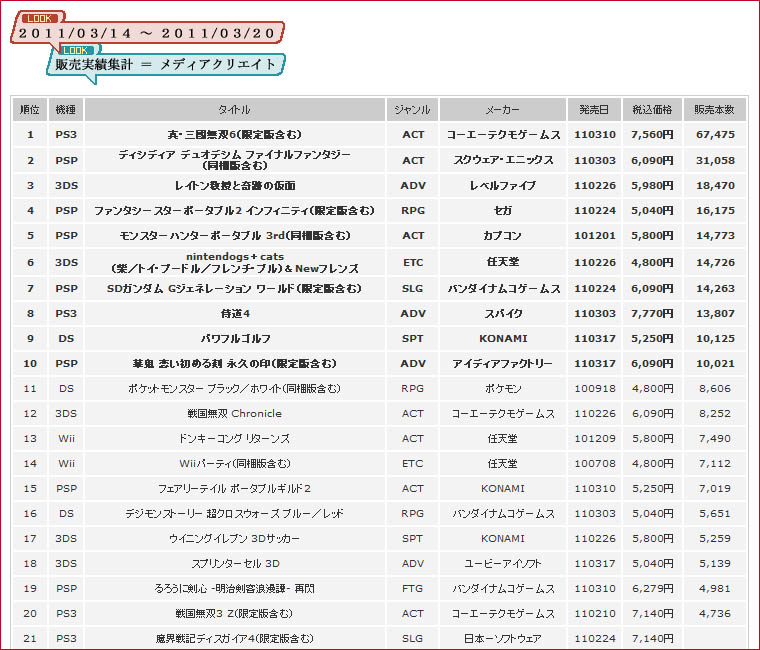Click the price 7,560円
This screenshot has height=650, width=760.
point(652,135)
